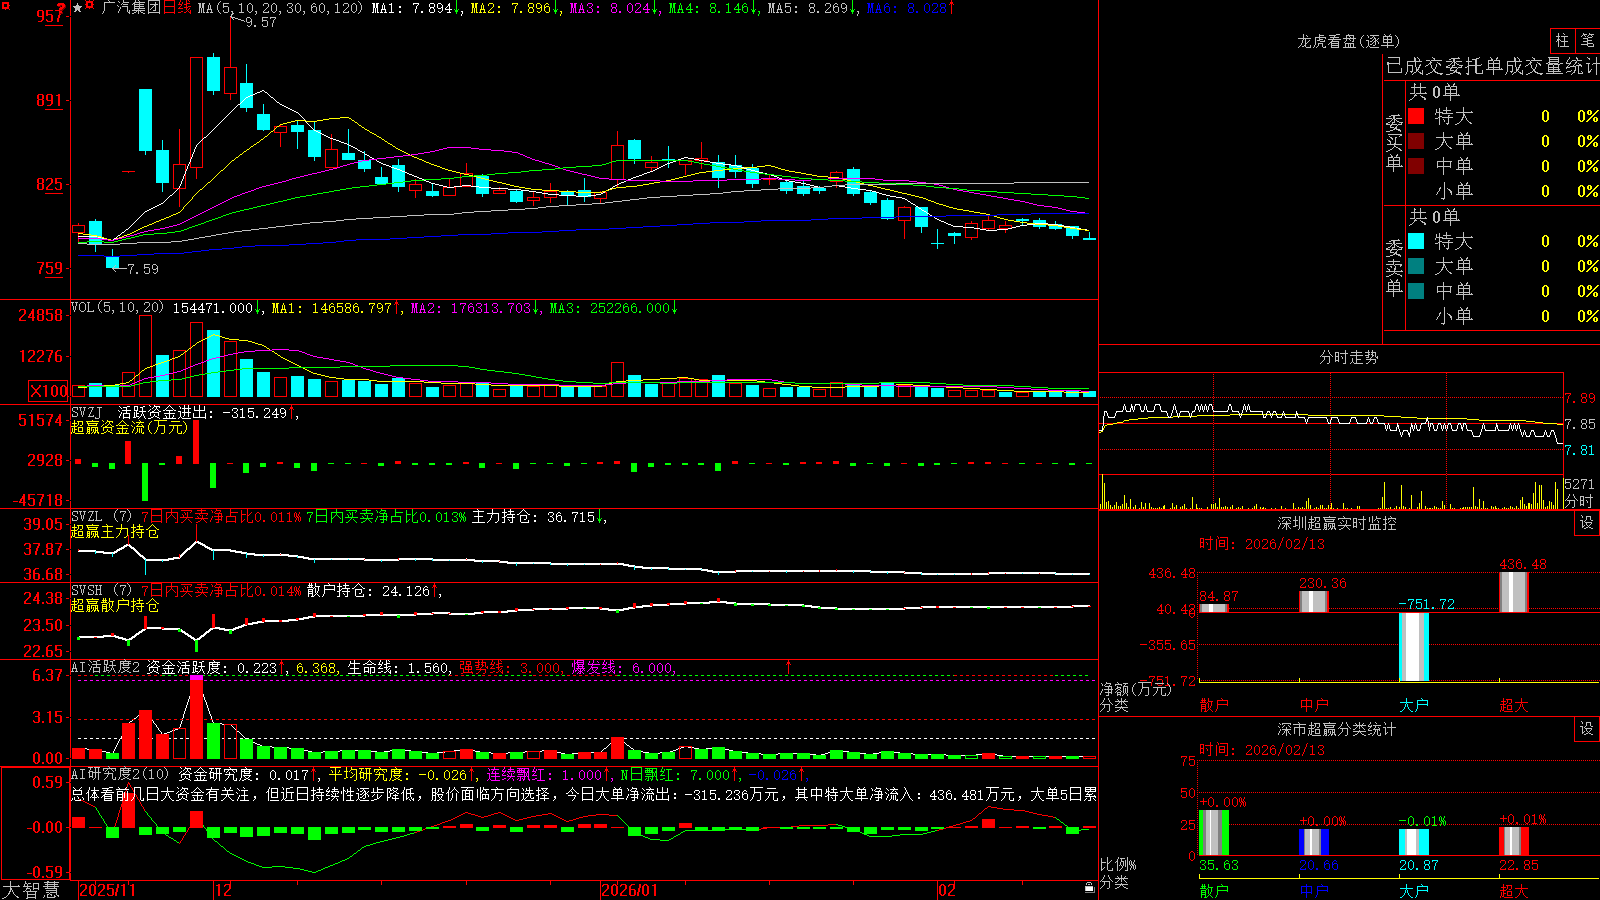Click the lock icon below the chart
1600x900 pixels.
(1089, 888)
